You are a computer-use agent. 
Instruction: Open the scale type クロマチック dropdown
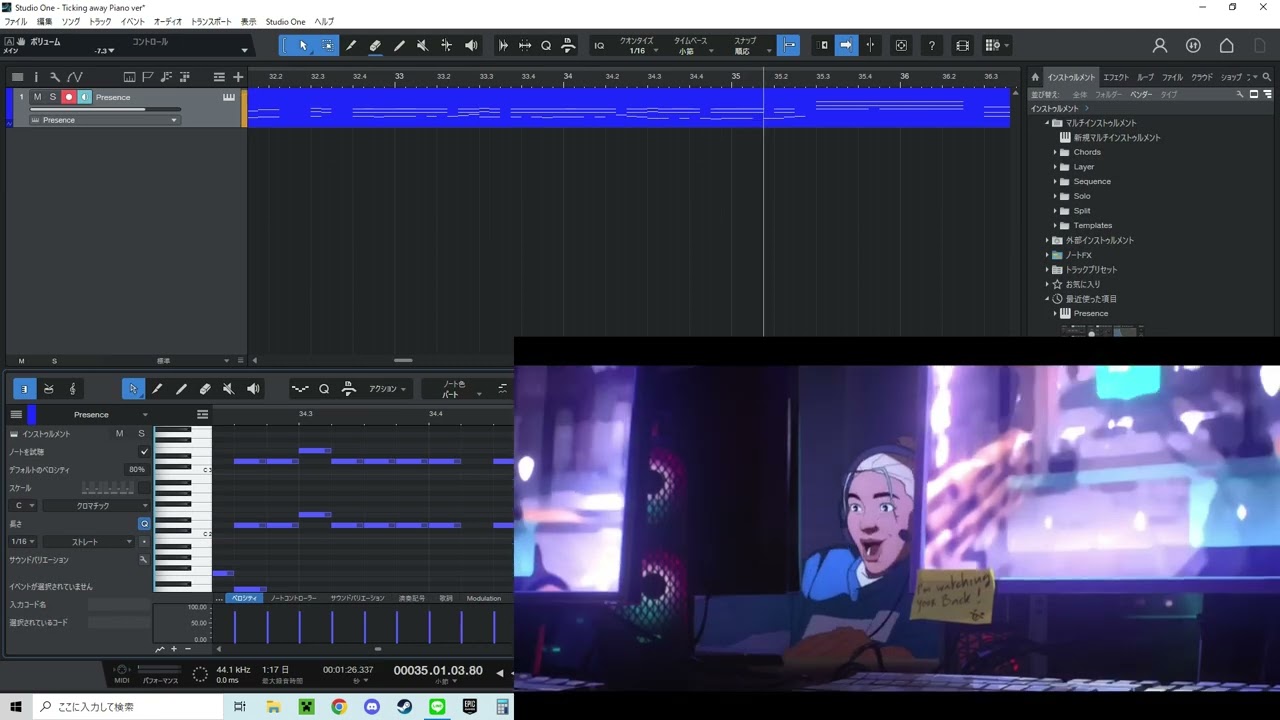click(x=96, y=506)
